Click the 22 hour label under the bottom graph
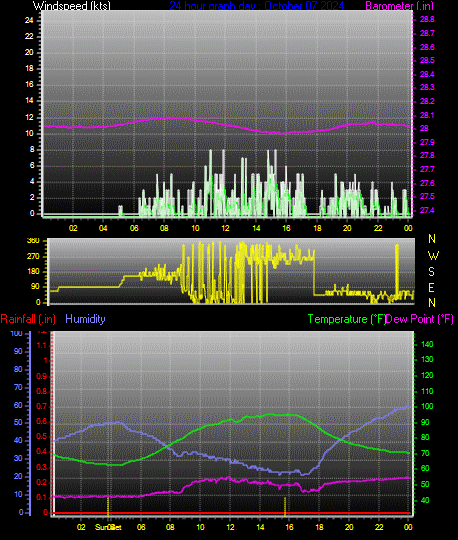 point(379,527)
